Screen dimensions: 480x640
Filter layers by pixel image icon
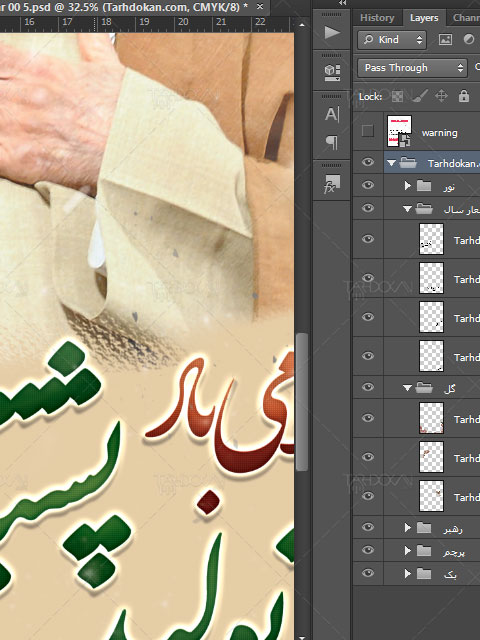tap(445, 39)
